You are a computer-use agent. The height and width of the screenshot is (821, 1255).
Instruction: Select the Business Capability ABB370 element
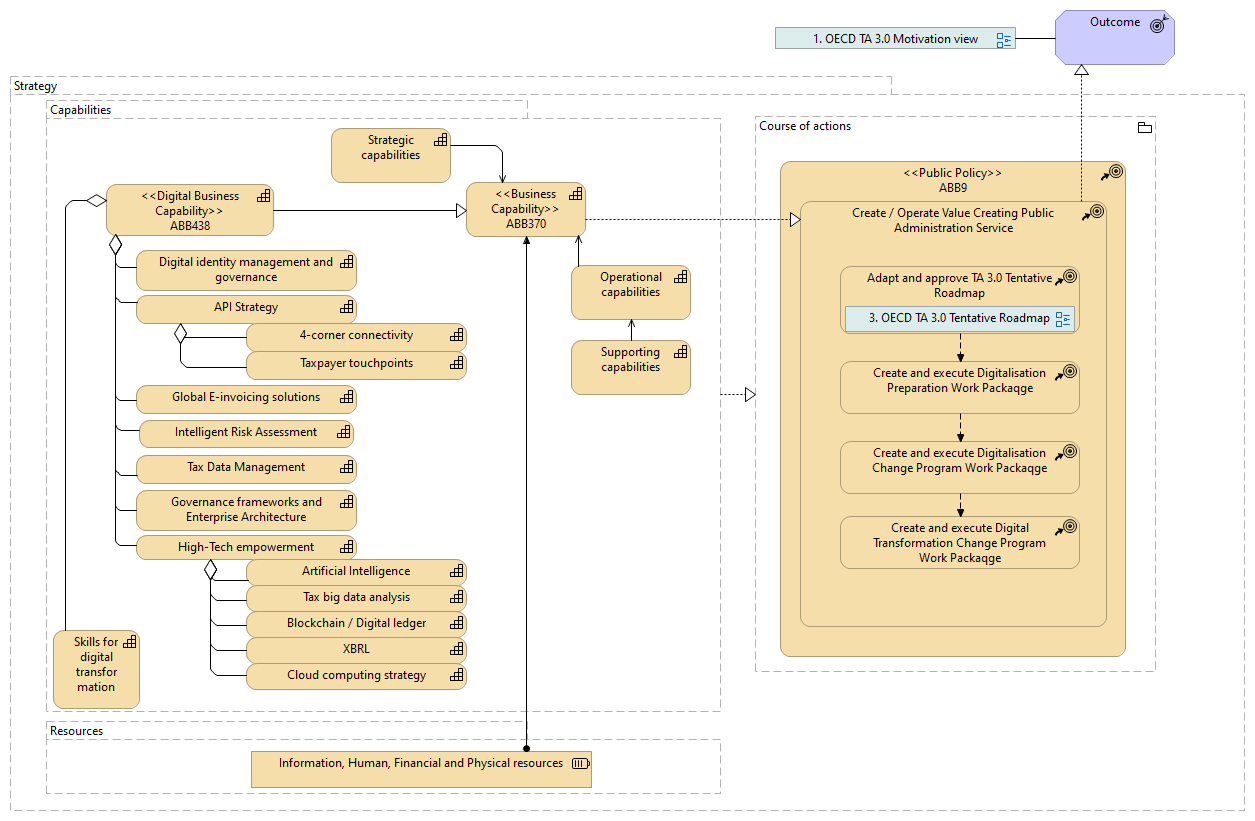[526, 209]
